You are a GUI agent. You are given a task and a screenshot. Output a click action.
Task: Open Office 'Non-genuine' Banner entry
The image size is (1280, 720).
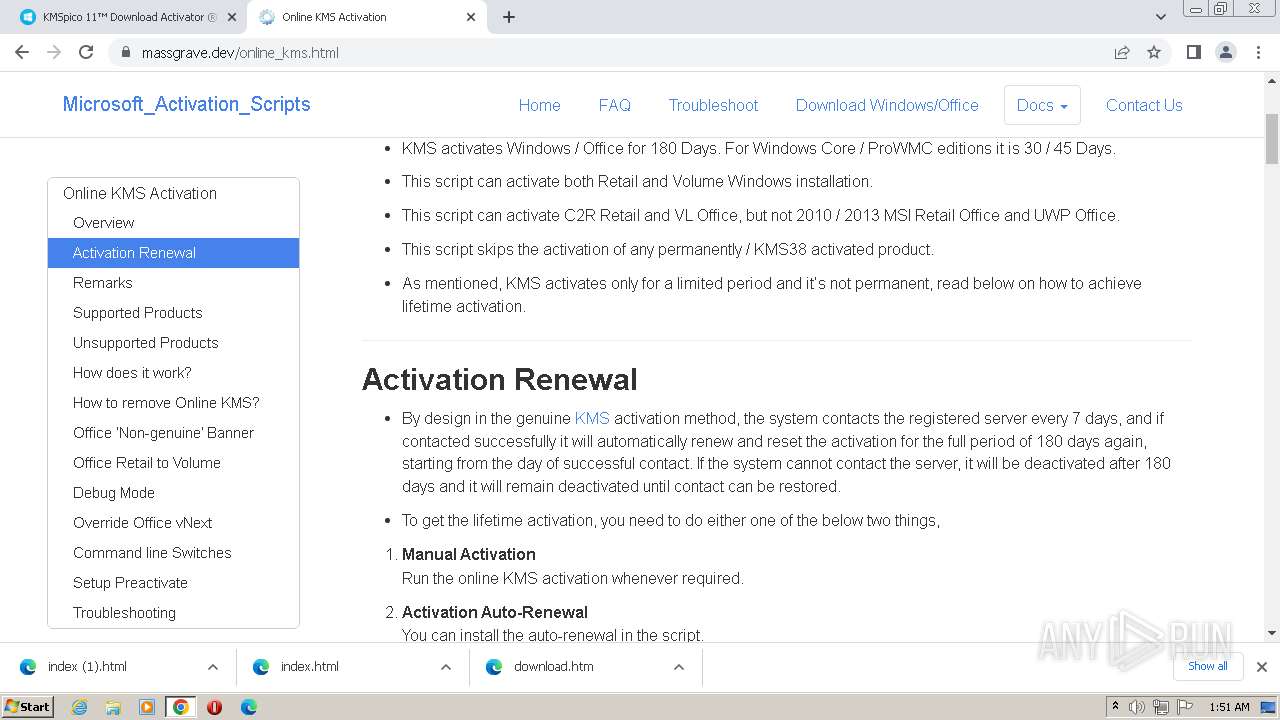pos(163,433)
